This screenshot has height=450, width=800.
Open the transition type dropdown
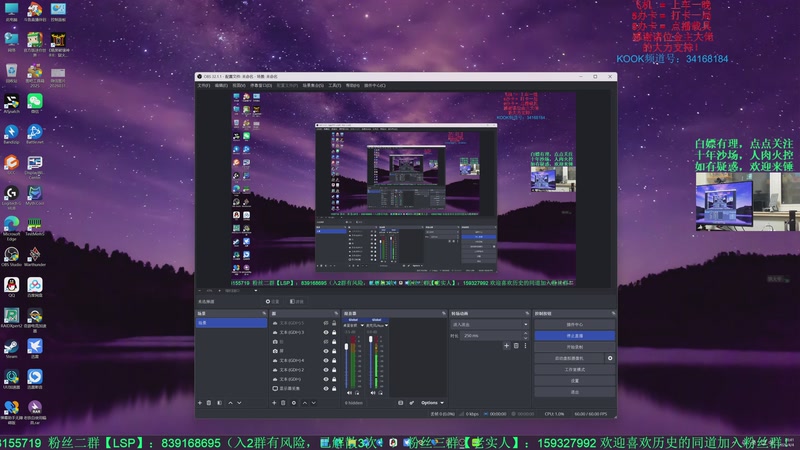489,324
